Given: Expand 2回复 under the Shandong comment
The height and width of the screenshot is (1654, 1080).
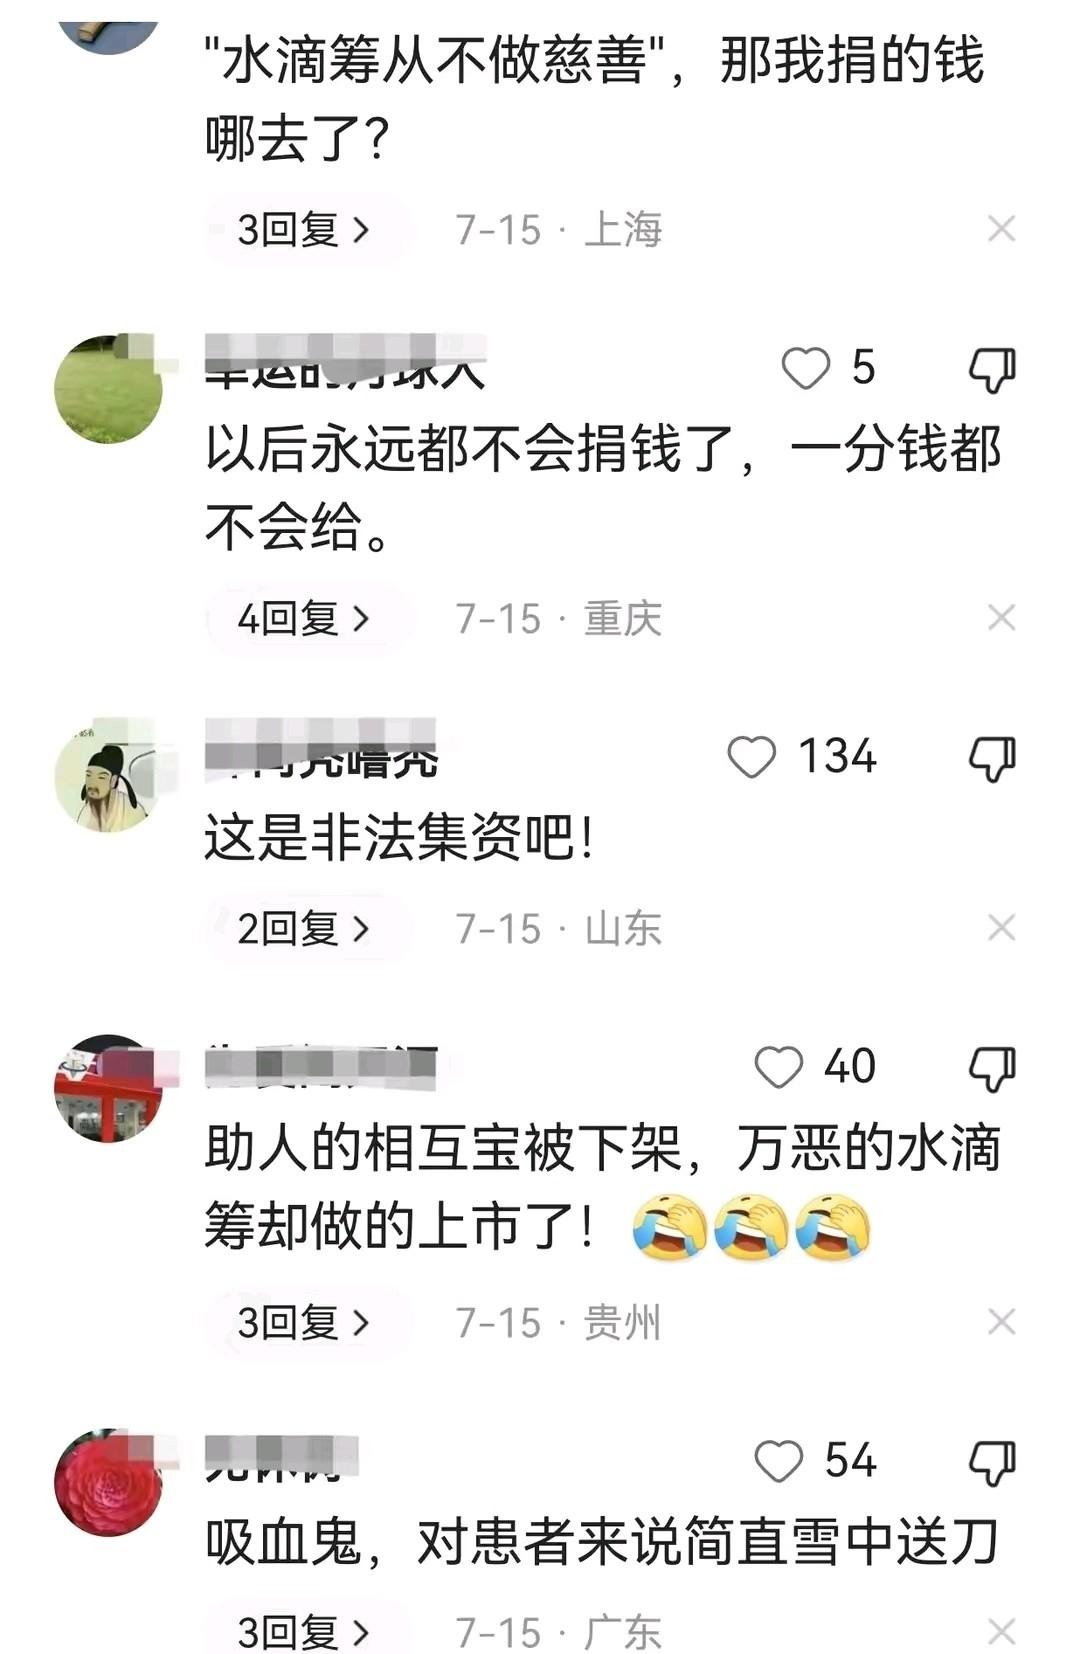Looking at the screenshot, I should tap(305, 929).
